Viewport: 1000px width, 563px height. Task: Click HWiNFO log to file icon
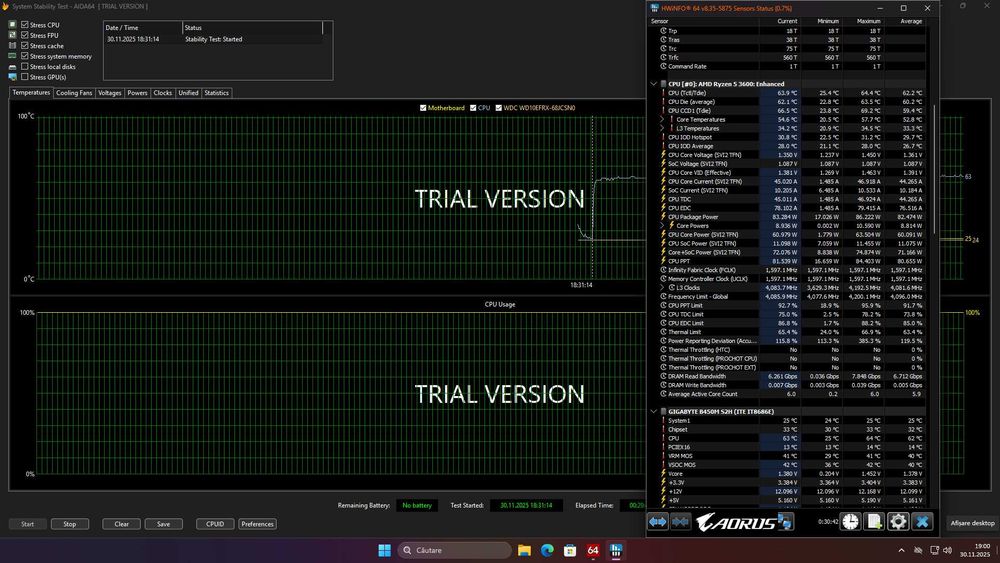coord(874,522)
